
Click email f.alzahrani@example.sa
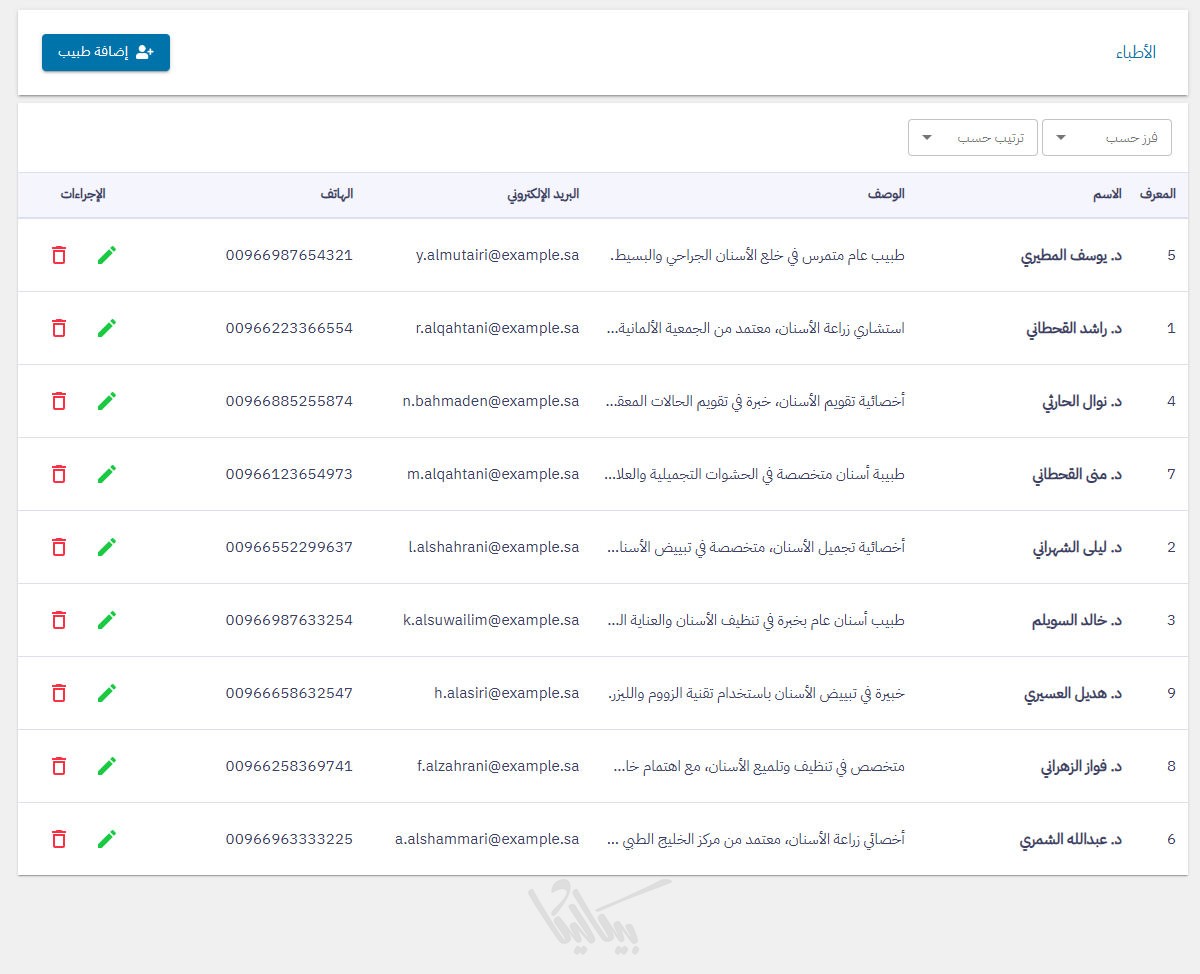pyautogui.click(x=498, y=766)
